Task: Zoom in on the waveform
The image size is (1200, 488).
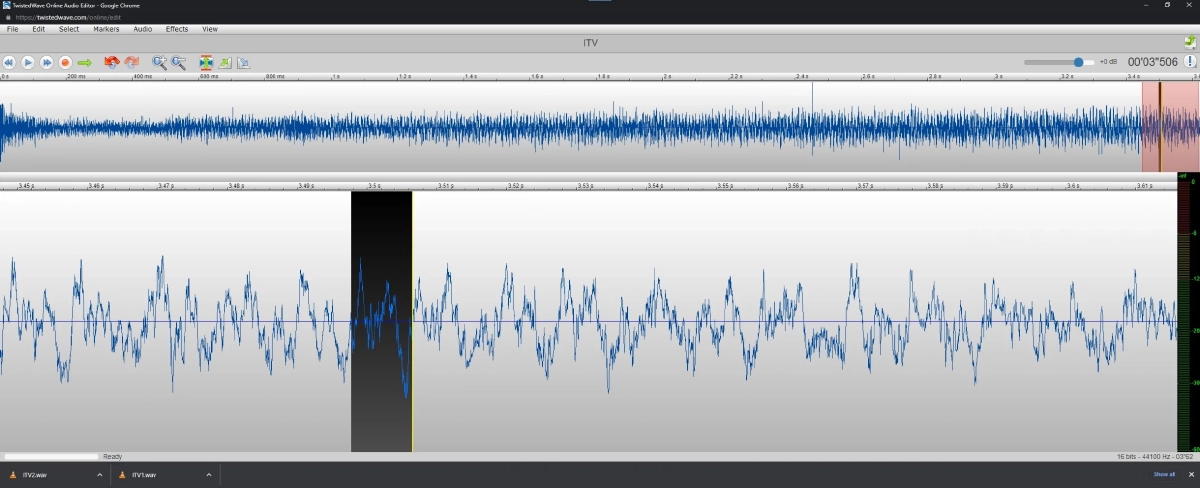Action: click(x=159, y=62)
